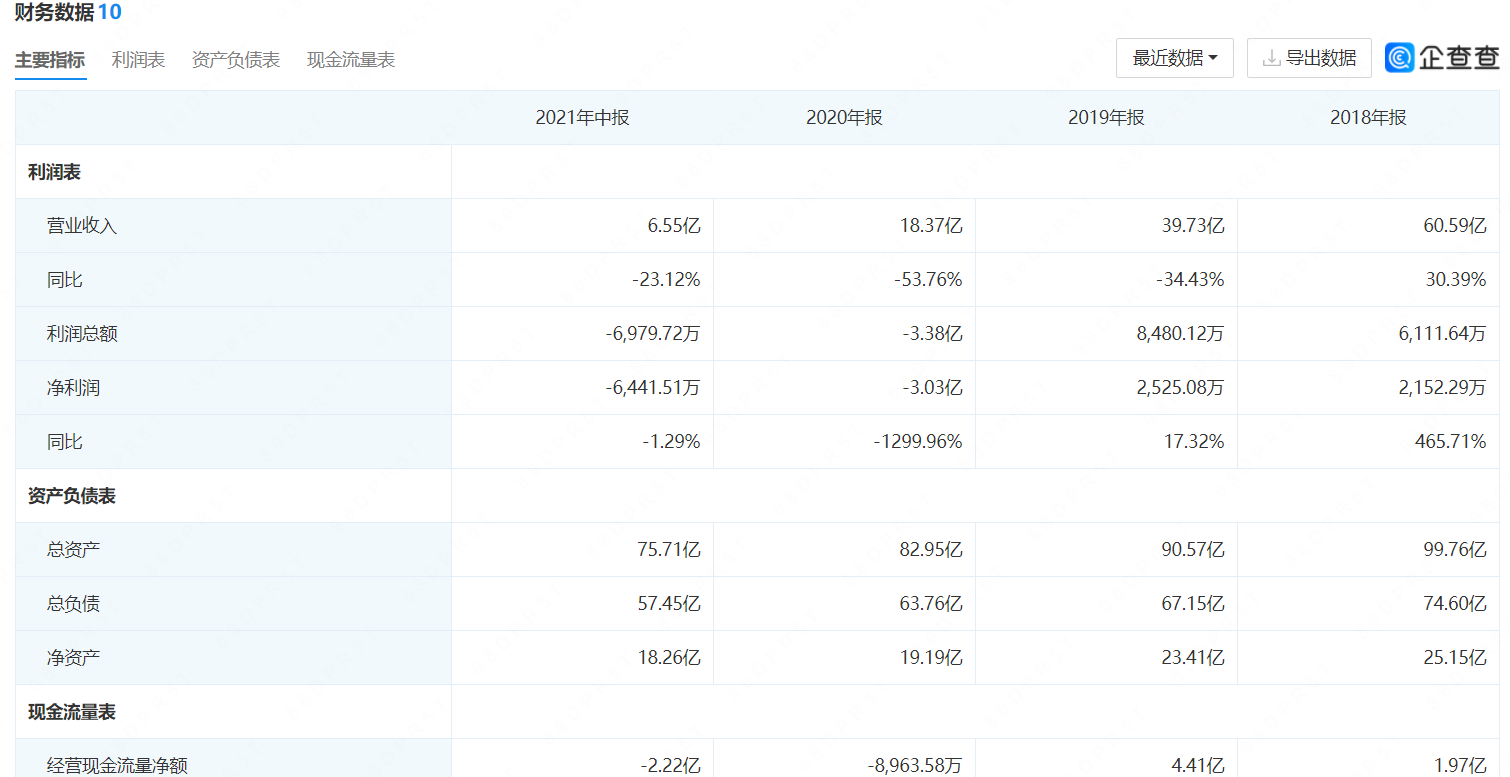Image resolution: width=1510 pixels, height=777 pixels.
Task: Switch to the 现金流量表 tab
Action: tap(350, 59)
